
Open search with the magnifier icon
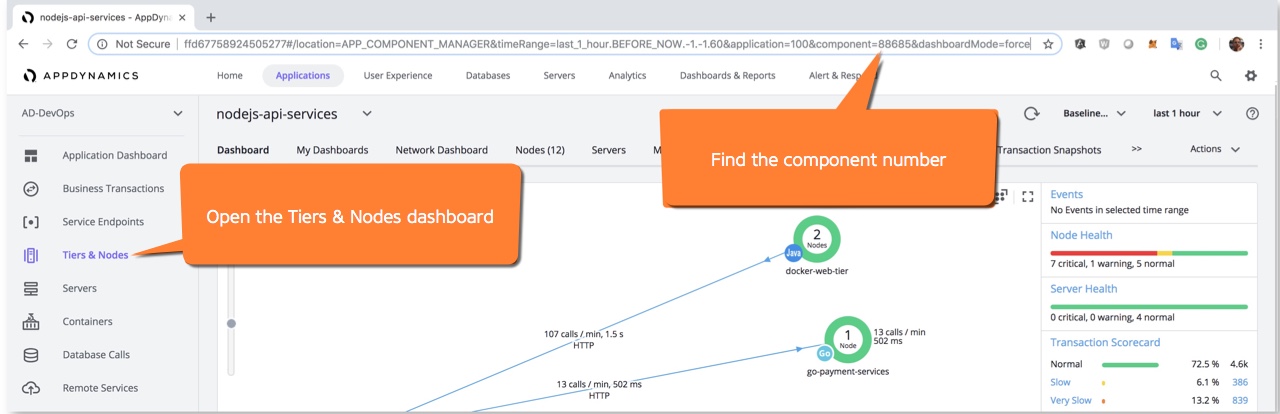click(1216, 75)
